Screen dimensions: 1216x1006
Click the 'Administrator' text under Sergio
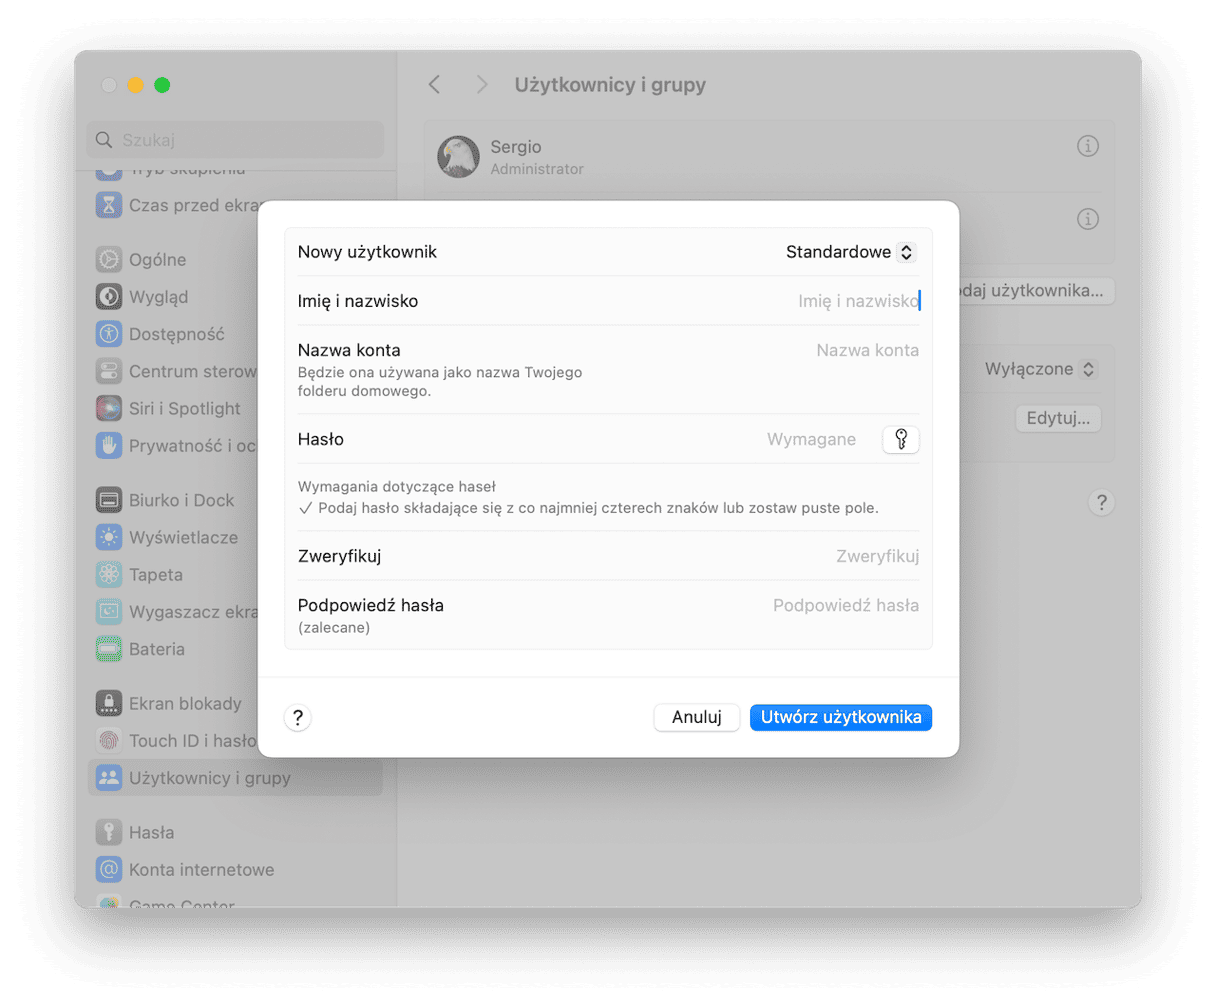click(537, 169)
